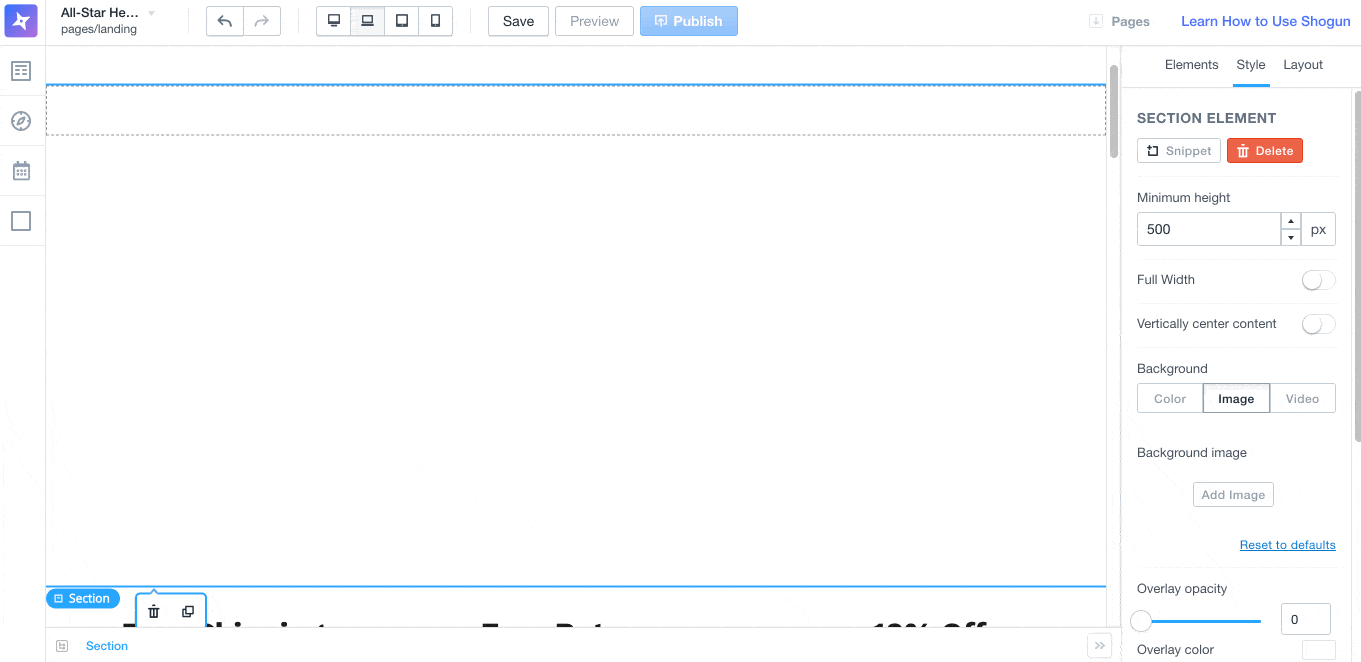
Task: Collapse the right panel with double chevron
Action: (1099, 646)
